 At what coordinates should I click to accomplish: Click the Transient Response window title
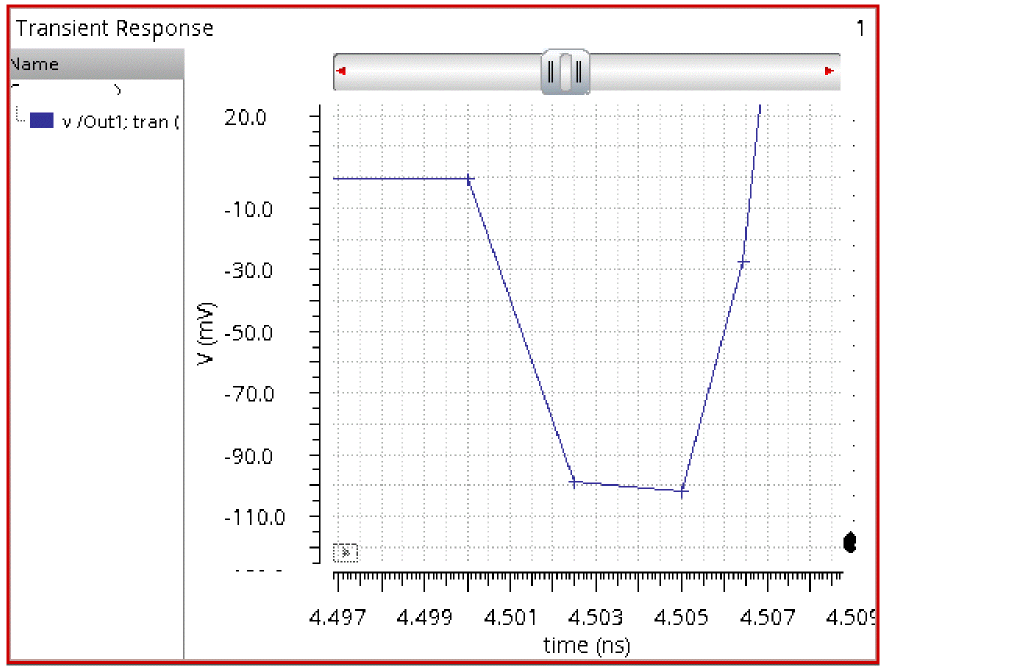point(114,28)
